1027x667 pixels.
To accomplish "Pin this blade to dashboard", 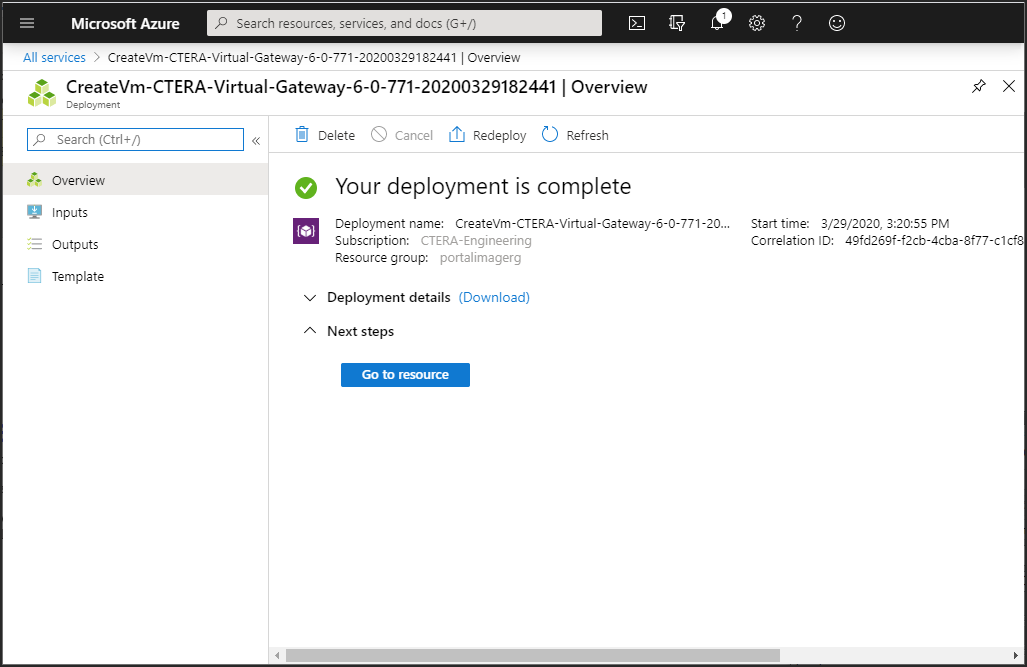I will click(979, 86).
